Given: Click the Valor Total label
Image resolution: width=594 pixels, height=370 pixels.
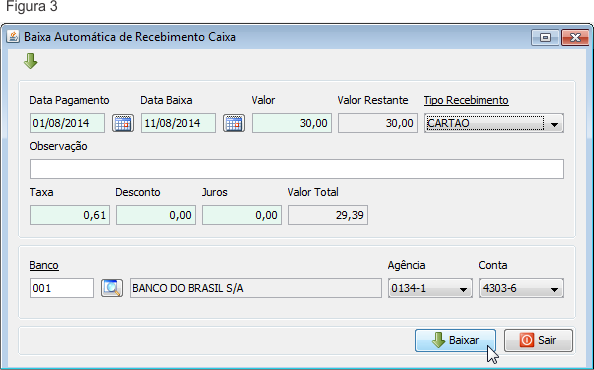Looking at the screenshot, I should 313,192.
